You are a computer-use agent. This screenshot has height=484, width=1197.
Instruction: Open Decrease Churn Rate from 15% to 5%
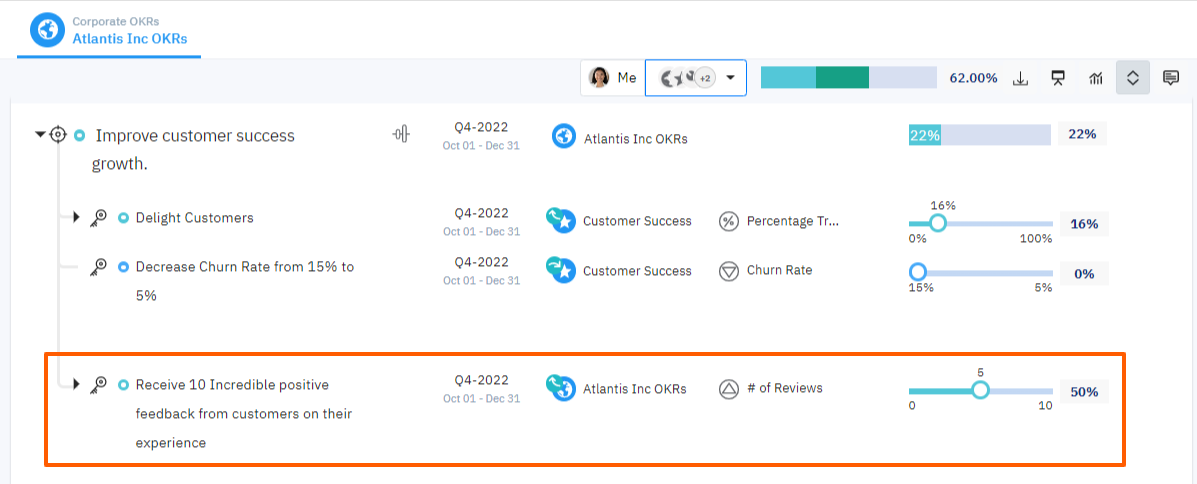click(x=245, y=281)
